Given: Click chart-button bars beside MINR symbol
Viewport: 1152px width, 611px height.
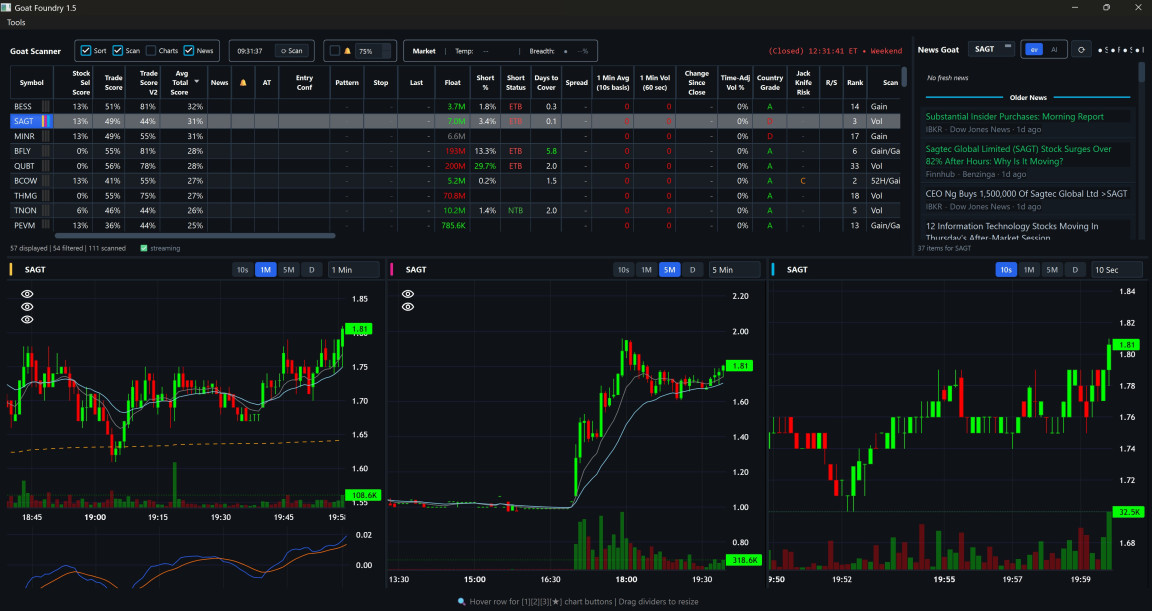Looking at the screenshot, I should [x=46, y=136].
